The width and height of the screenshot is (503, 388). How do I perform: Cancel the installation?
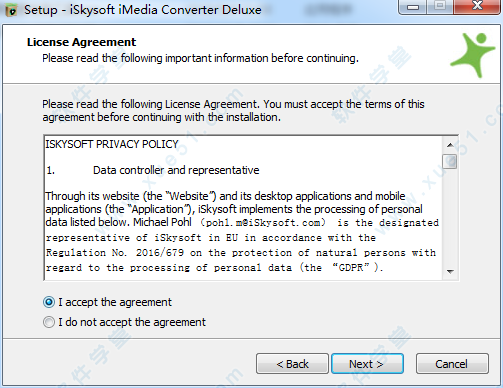click(x=452, y=364)
